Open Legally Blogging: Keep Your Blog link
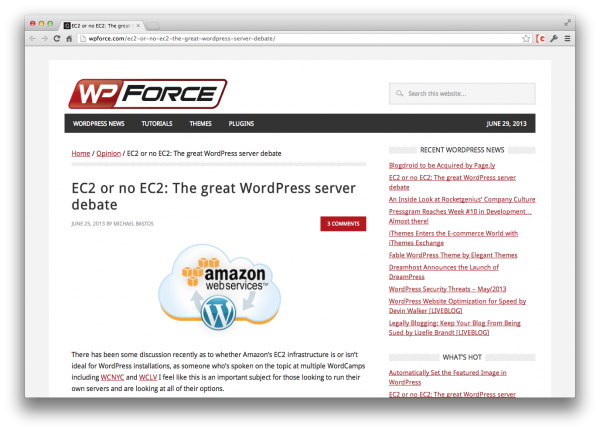This screenshot has height=432, width=600. 455,328
